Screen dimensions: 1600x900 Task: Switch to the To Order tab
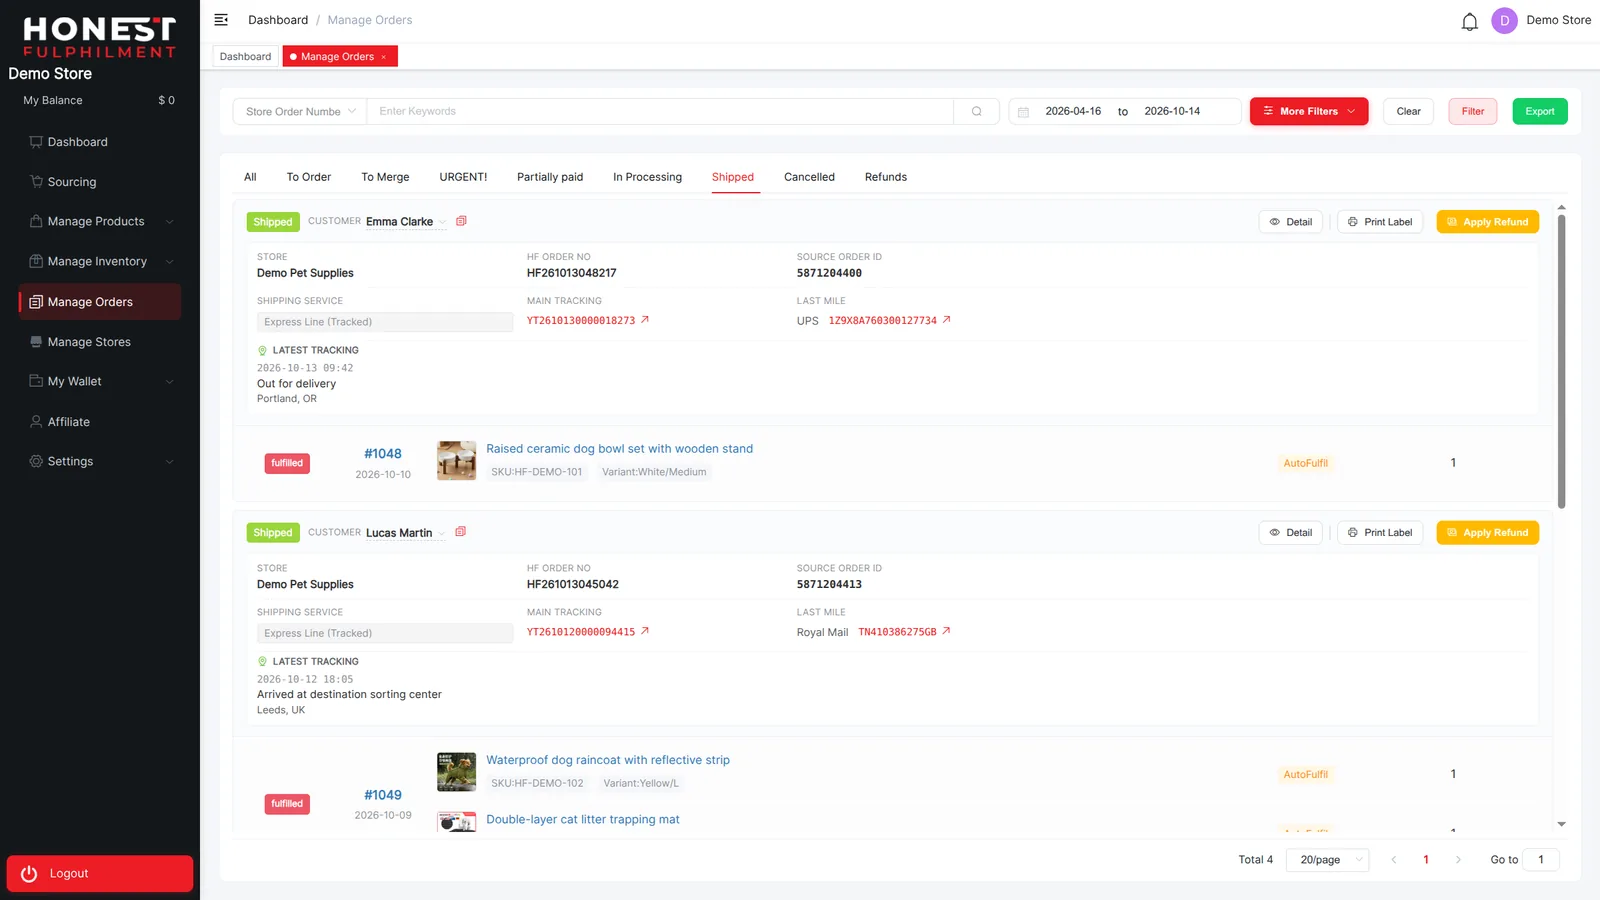[x=309, y=177]
